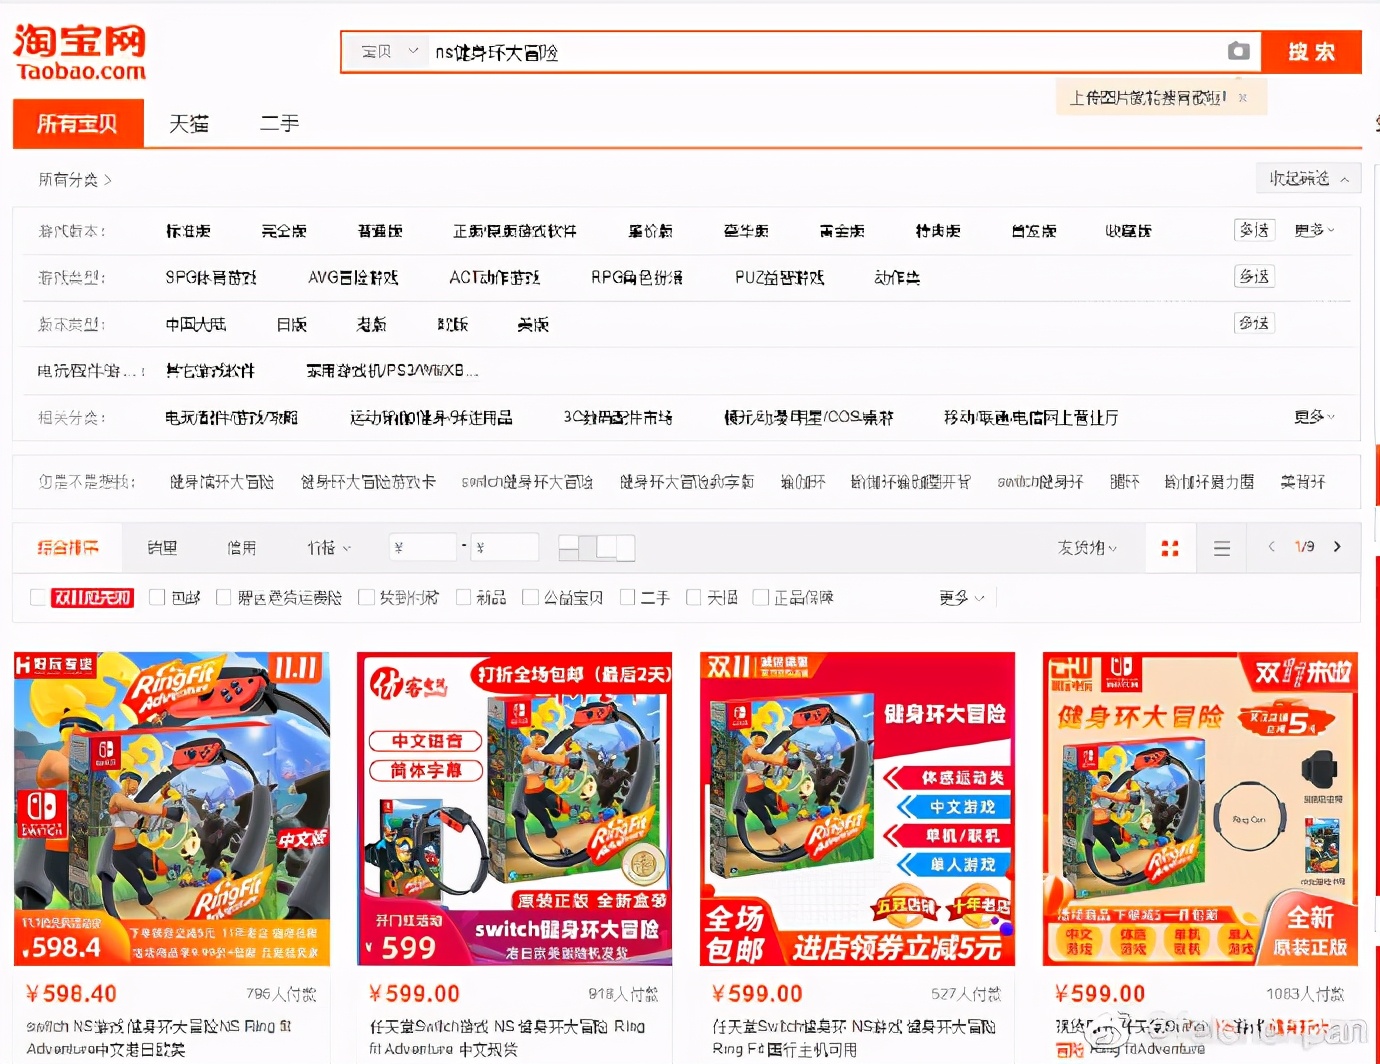Screen dimensions: 1380x1064
Task: Switch to grid view layout
Action: [x=1169, y=547]
